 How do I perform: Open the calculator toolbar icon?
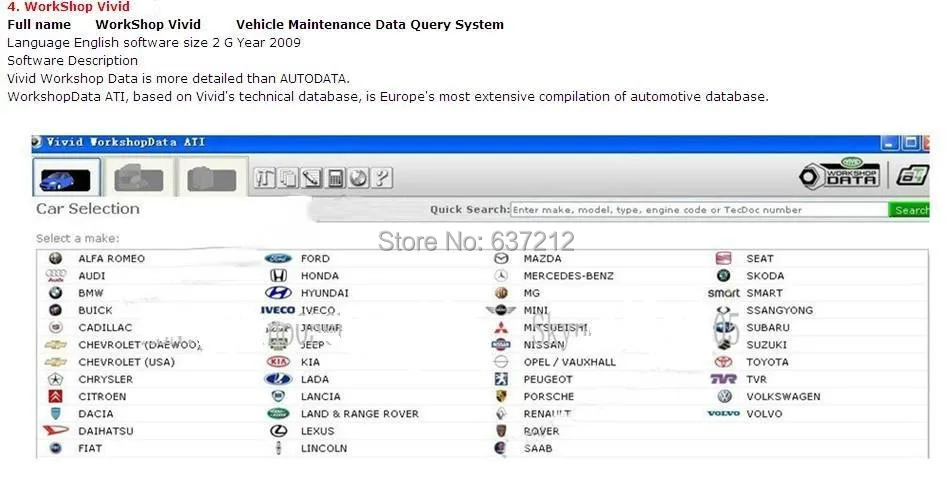pos(335,178)
